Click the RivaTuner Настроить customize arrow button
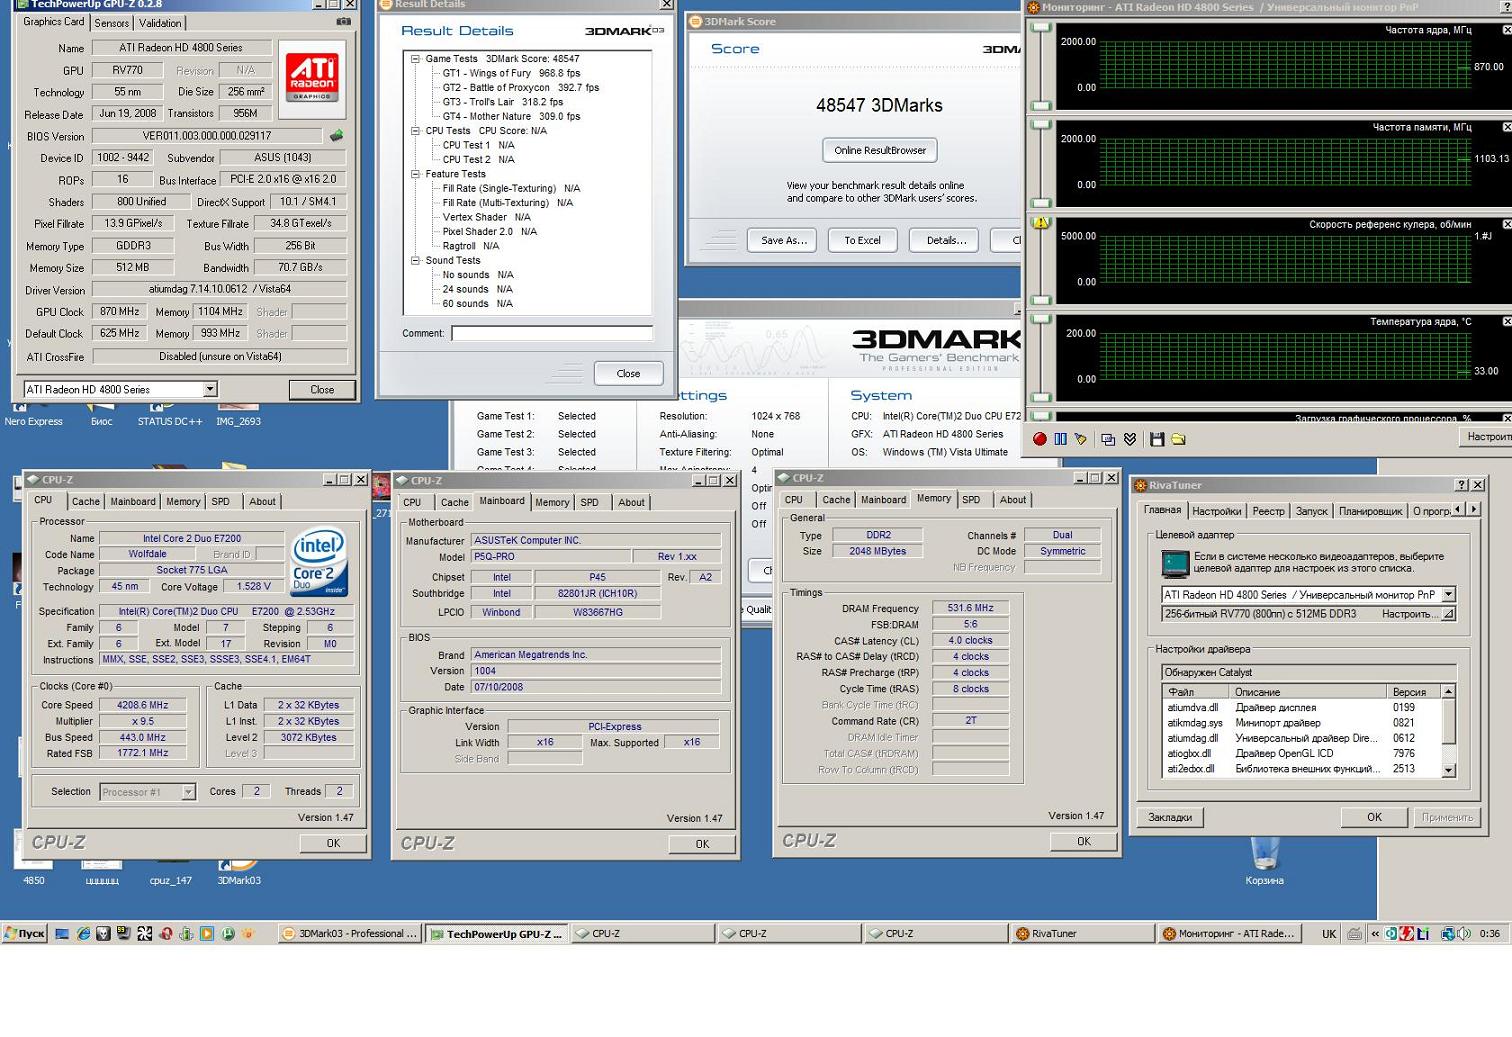 [x=1448, y=614]
